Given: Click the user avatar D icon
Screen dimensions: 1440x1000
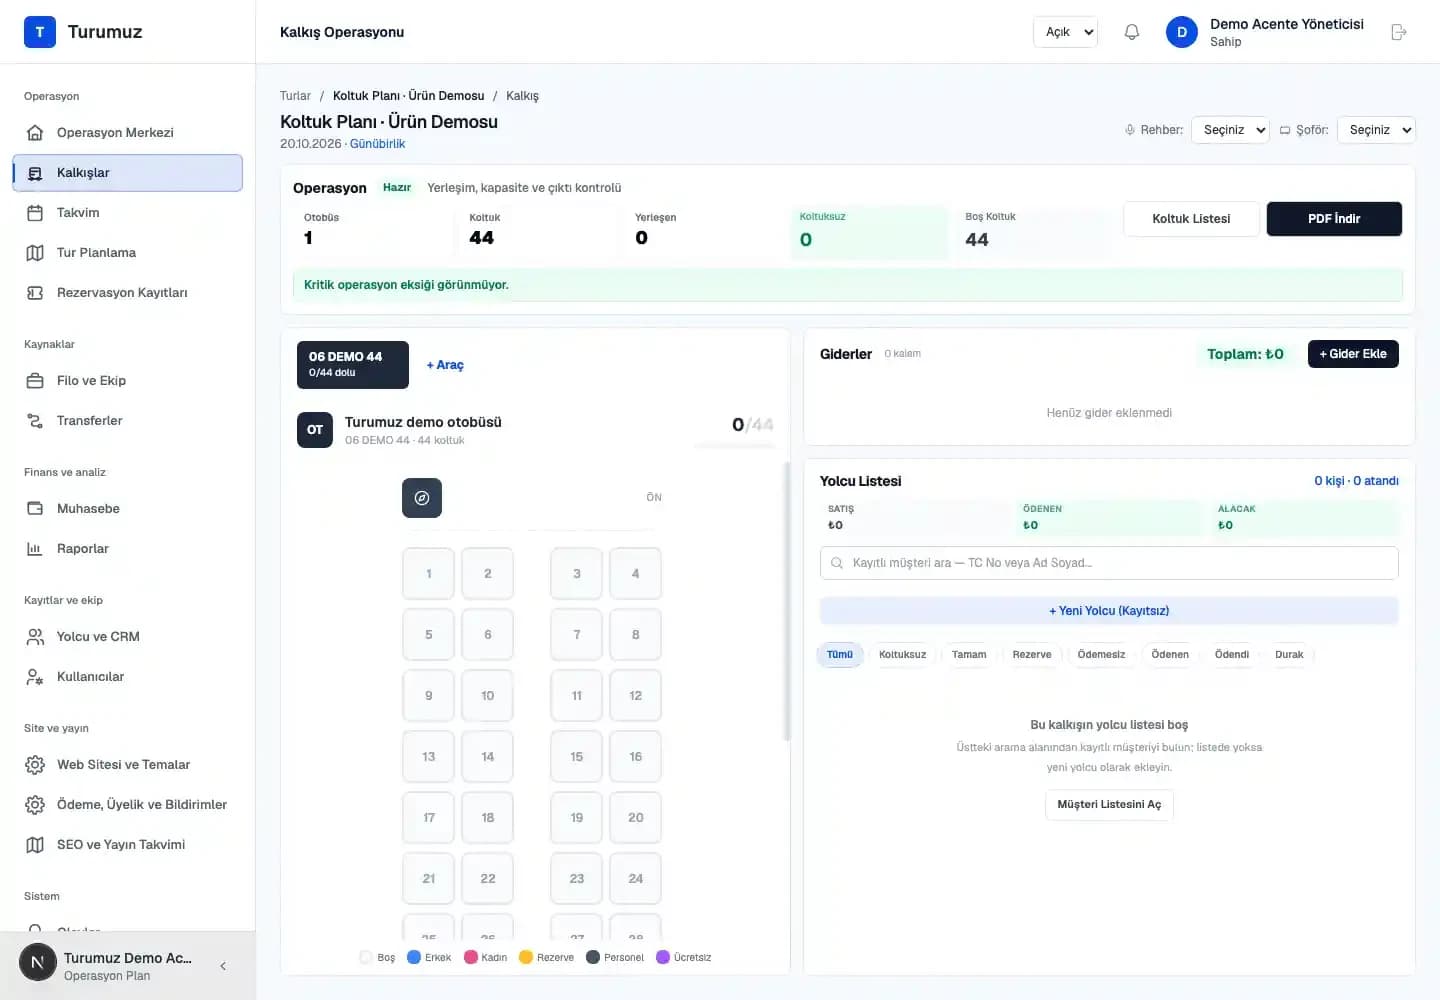Looking at the screenshot, I should [1182, 32].
